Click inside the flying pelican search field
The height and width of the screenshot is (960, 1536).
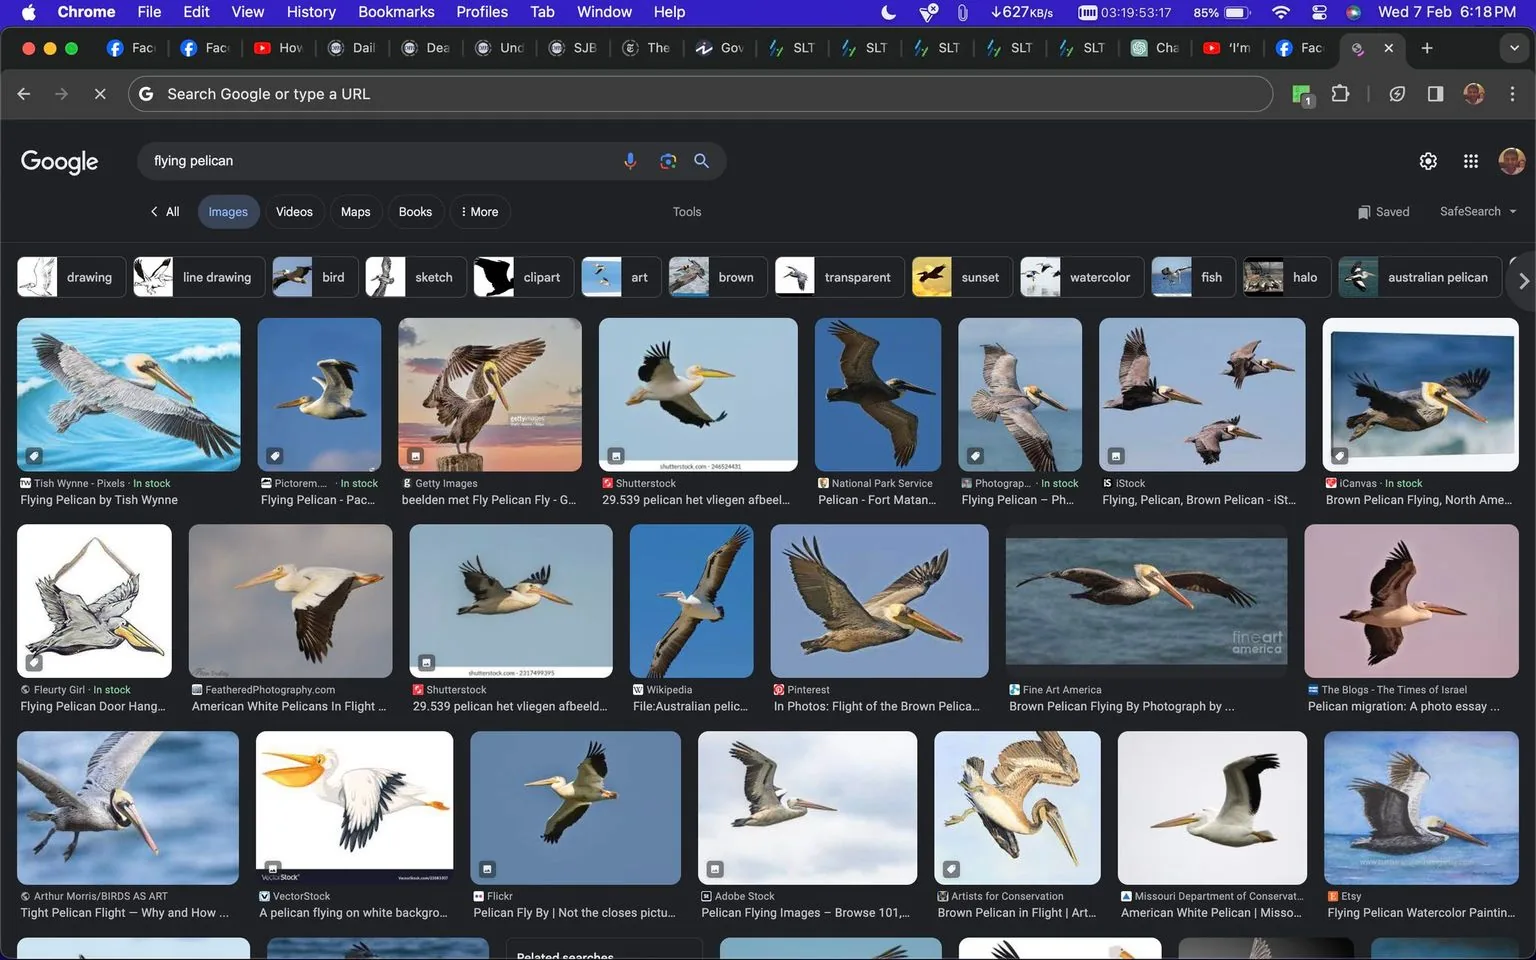380,160
